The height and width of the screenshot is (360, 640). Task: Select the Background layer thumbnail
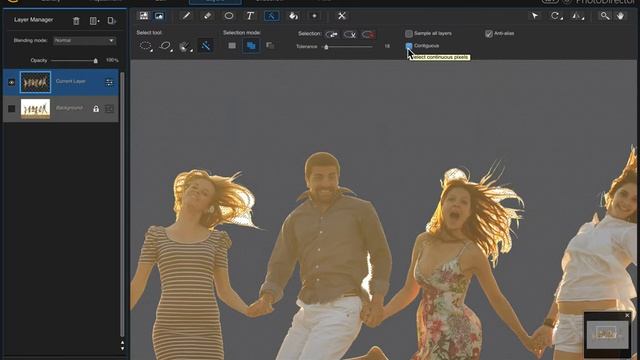[x=36, y=109]
